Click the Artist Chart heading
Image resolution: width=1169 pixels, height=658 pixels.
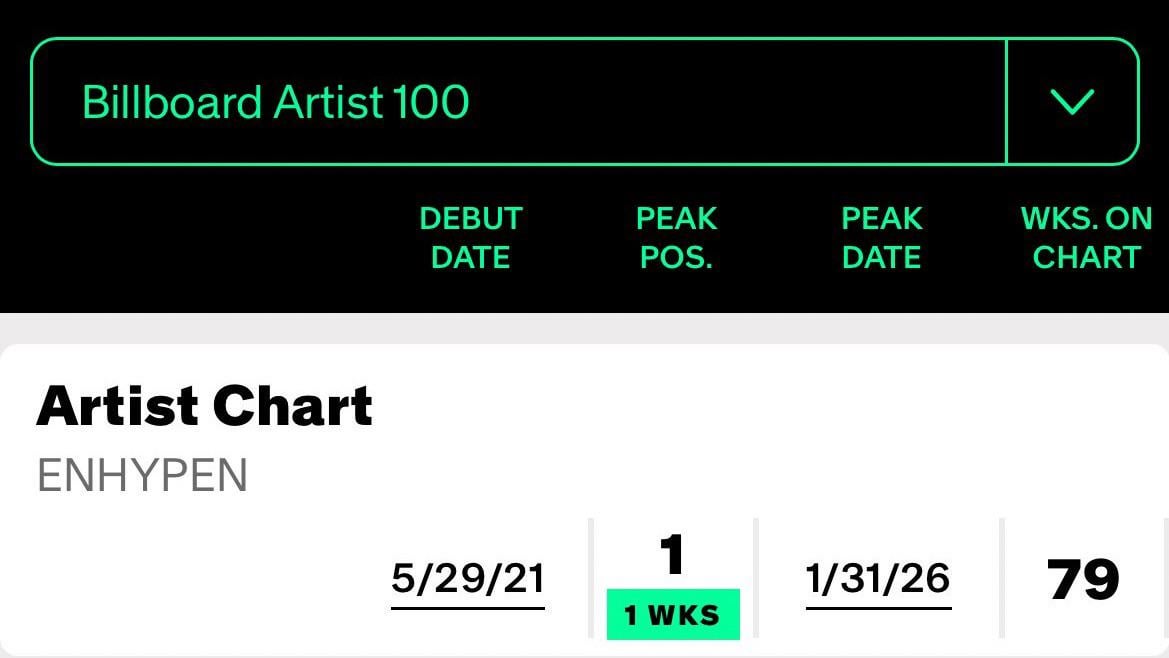(x=204, y=406)
